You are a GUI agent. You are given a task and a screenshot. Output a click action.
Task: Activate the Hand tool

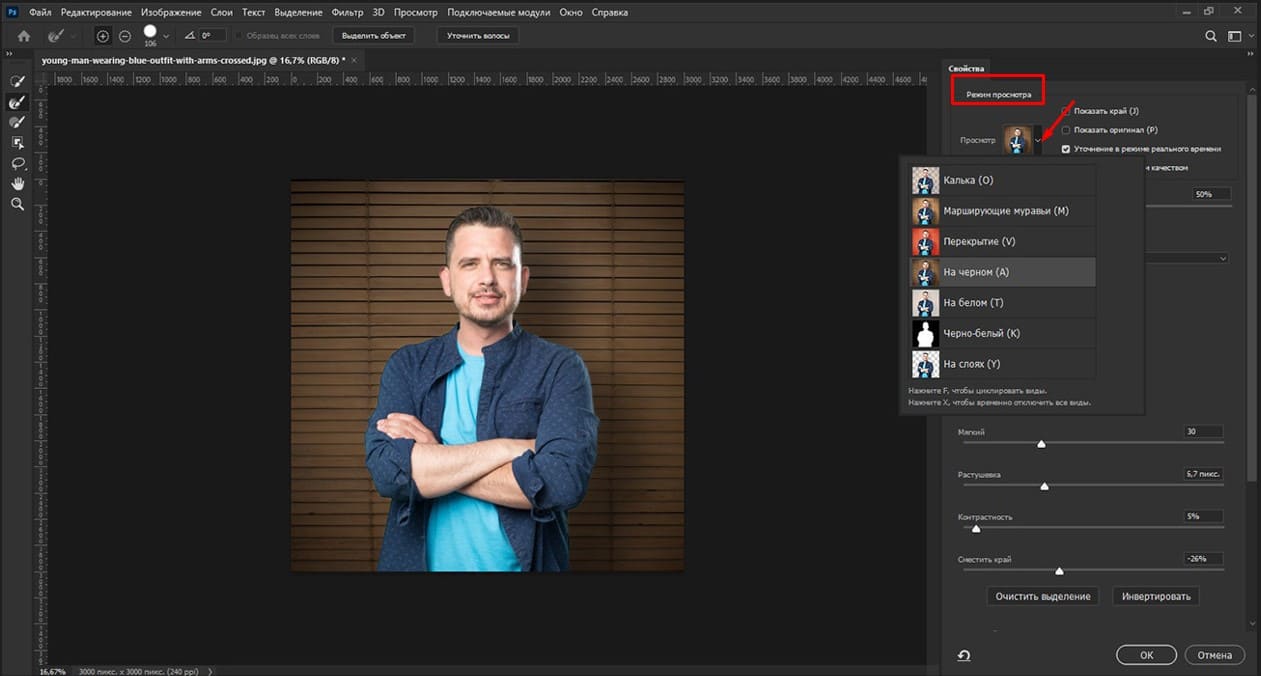click(x=17, y=184)
